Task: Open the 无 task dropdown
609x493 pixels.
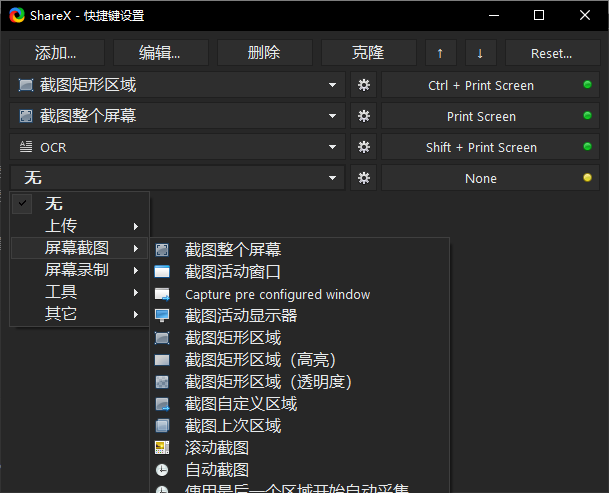Action: coord(177,178)
